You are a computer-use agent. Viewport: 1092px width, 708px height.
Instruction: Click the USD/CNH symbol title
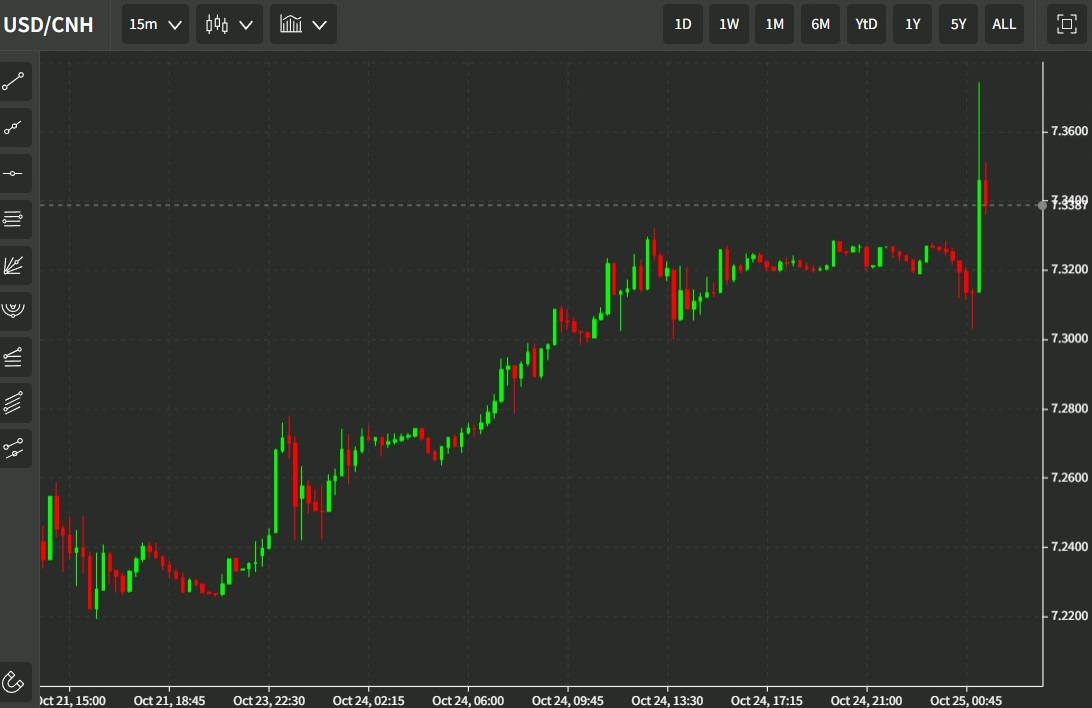48,25
